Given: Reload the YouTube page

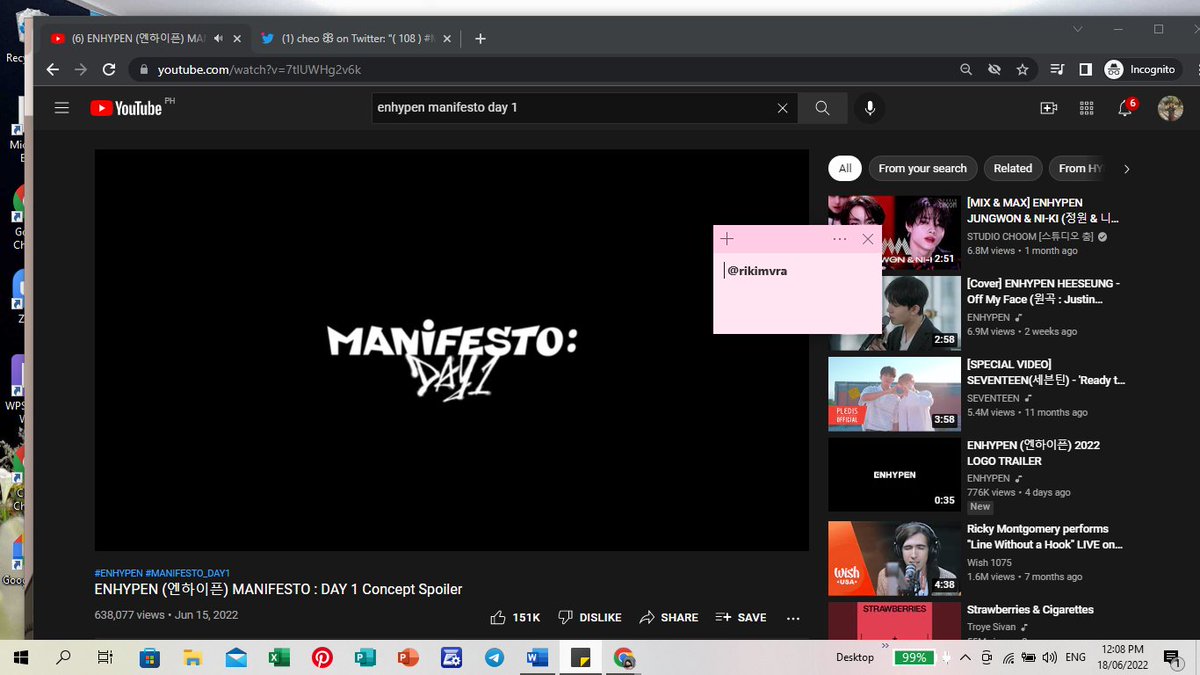Looking at the screenshot, I should click(109, 70).
